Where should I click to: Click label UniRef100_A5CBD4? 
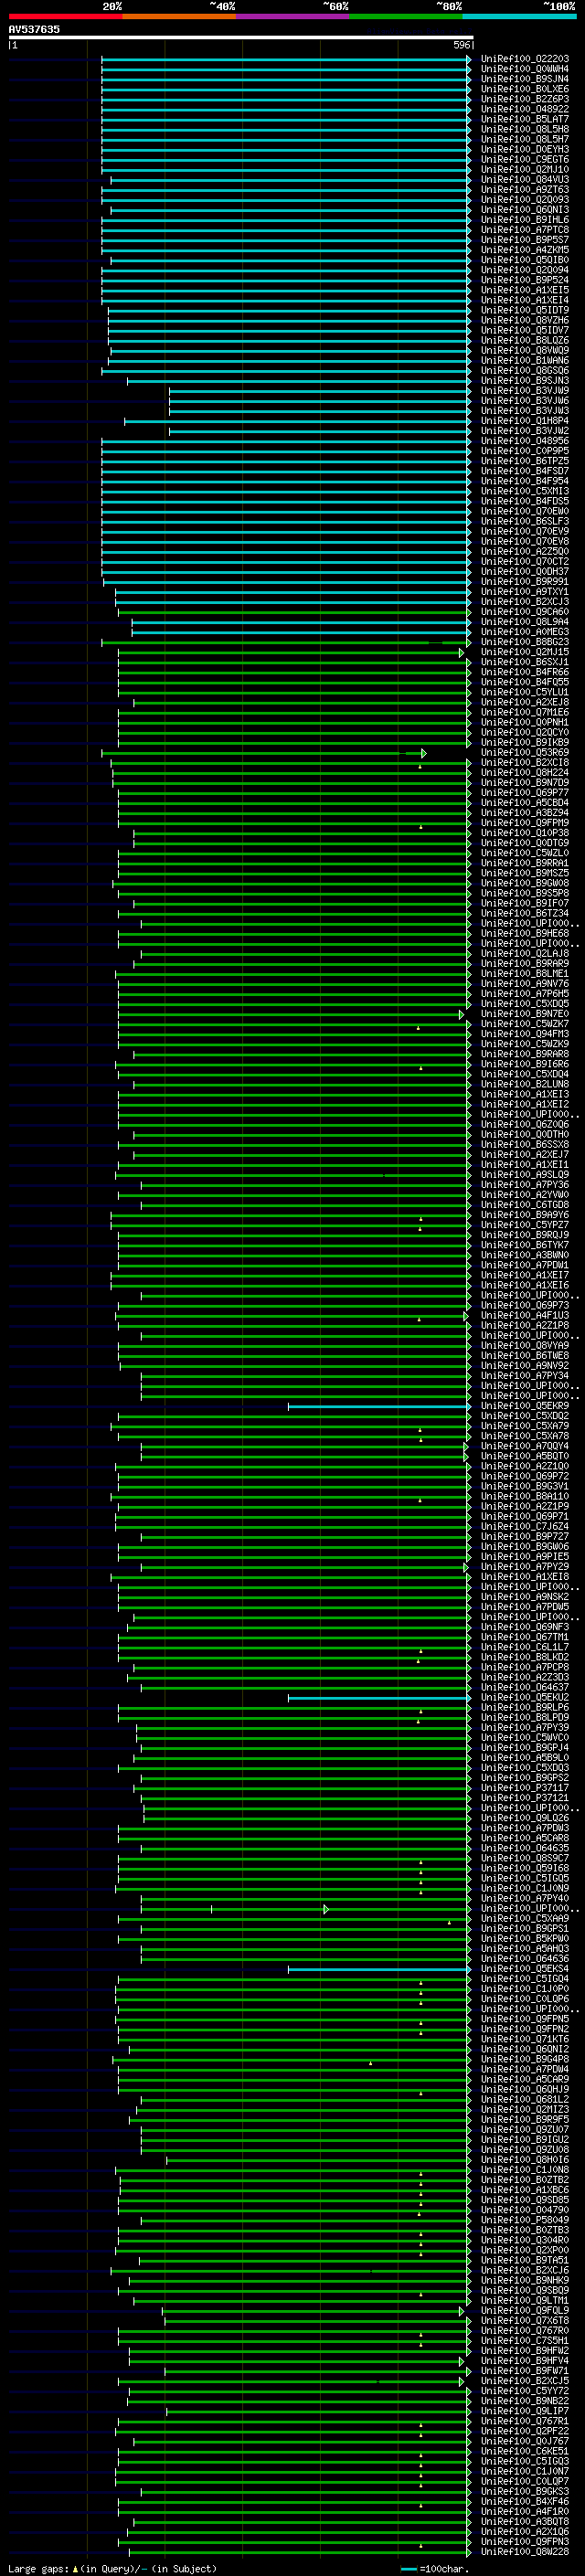coord(524,803)
